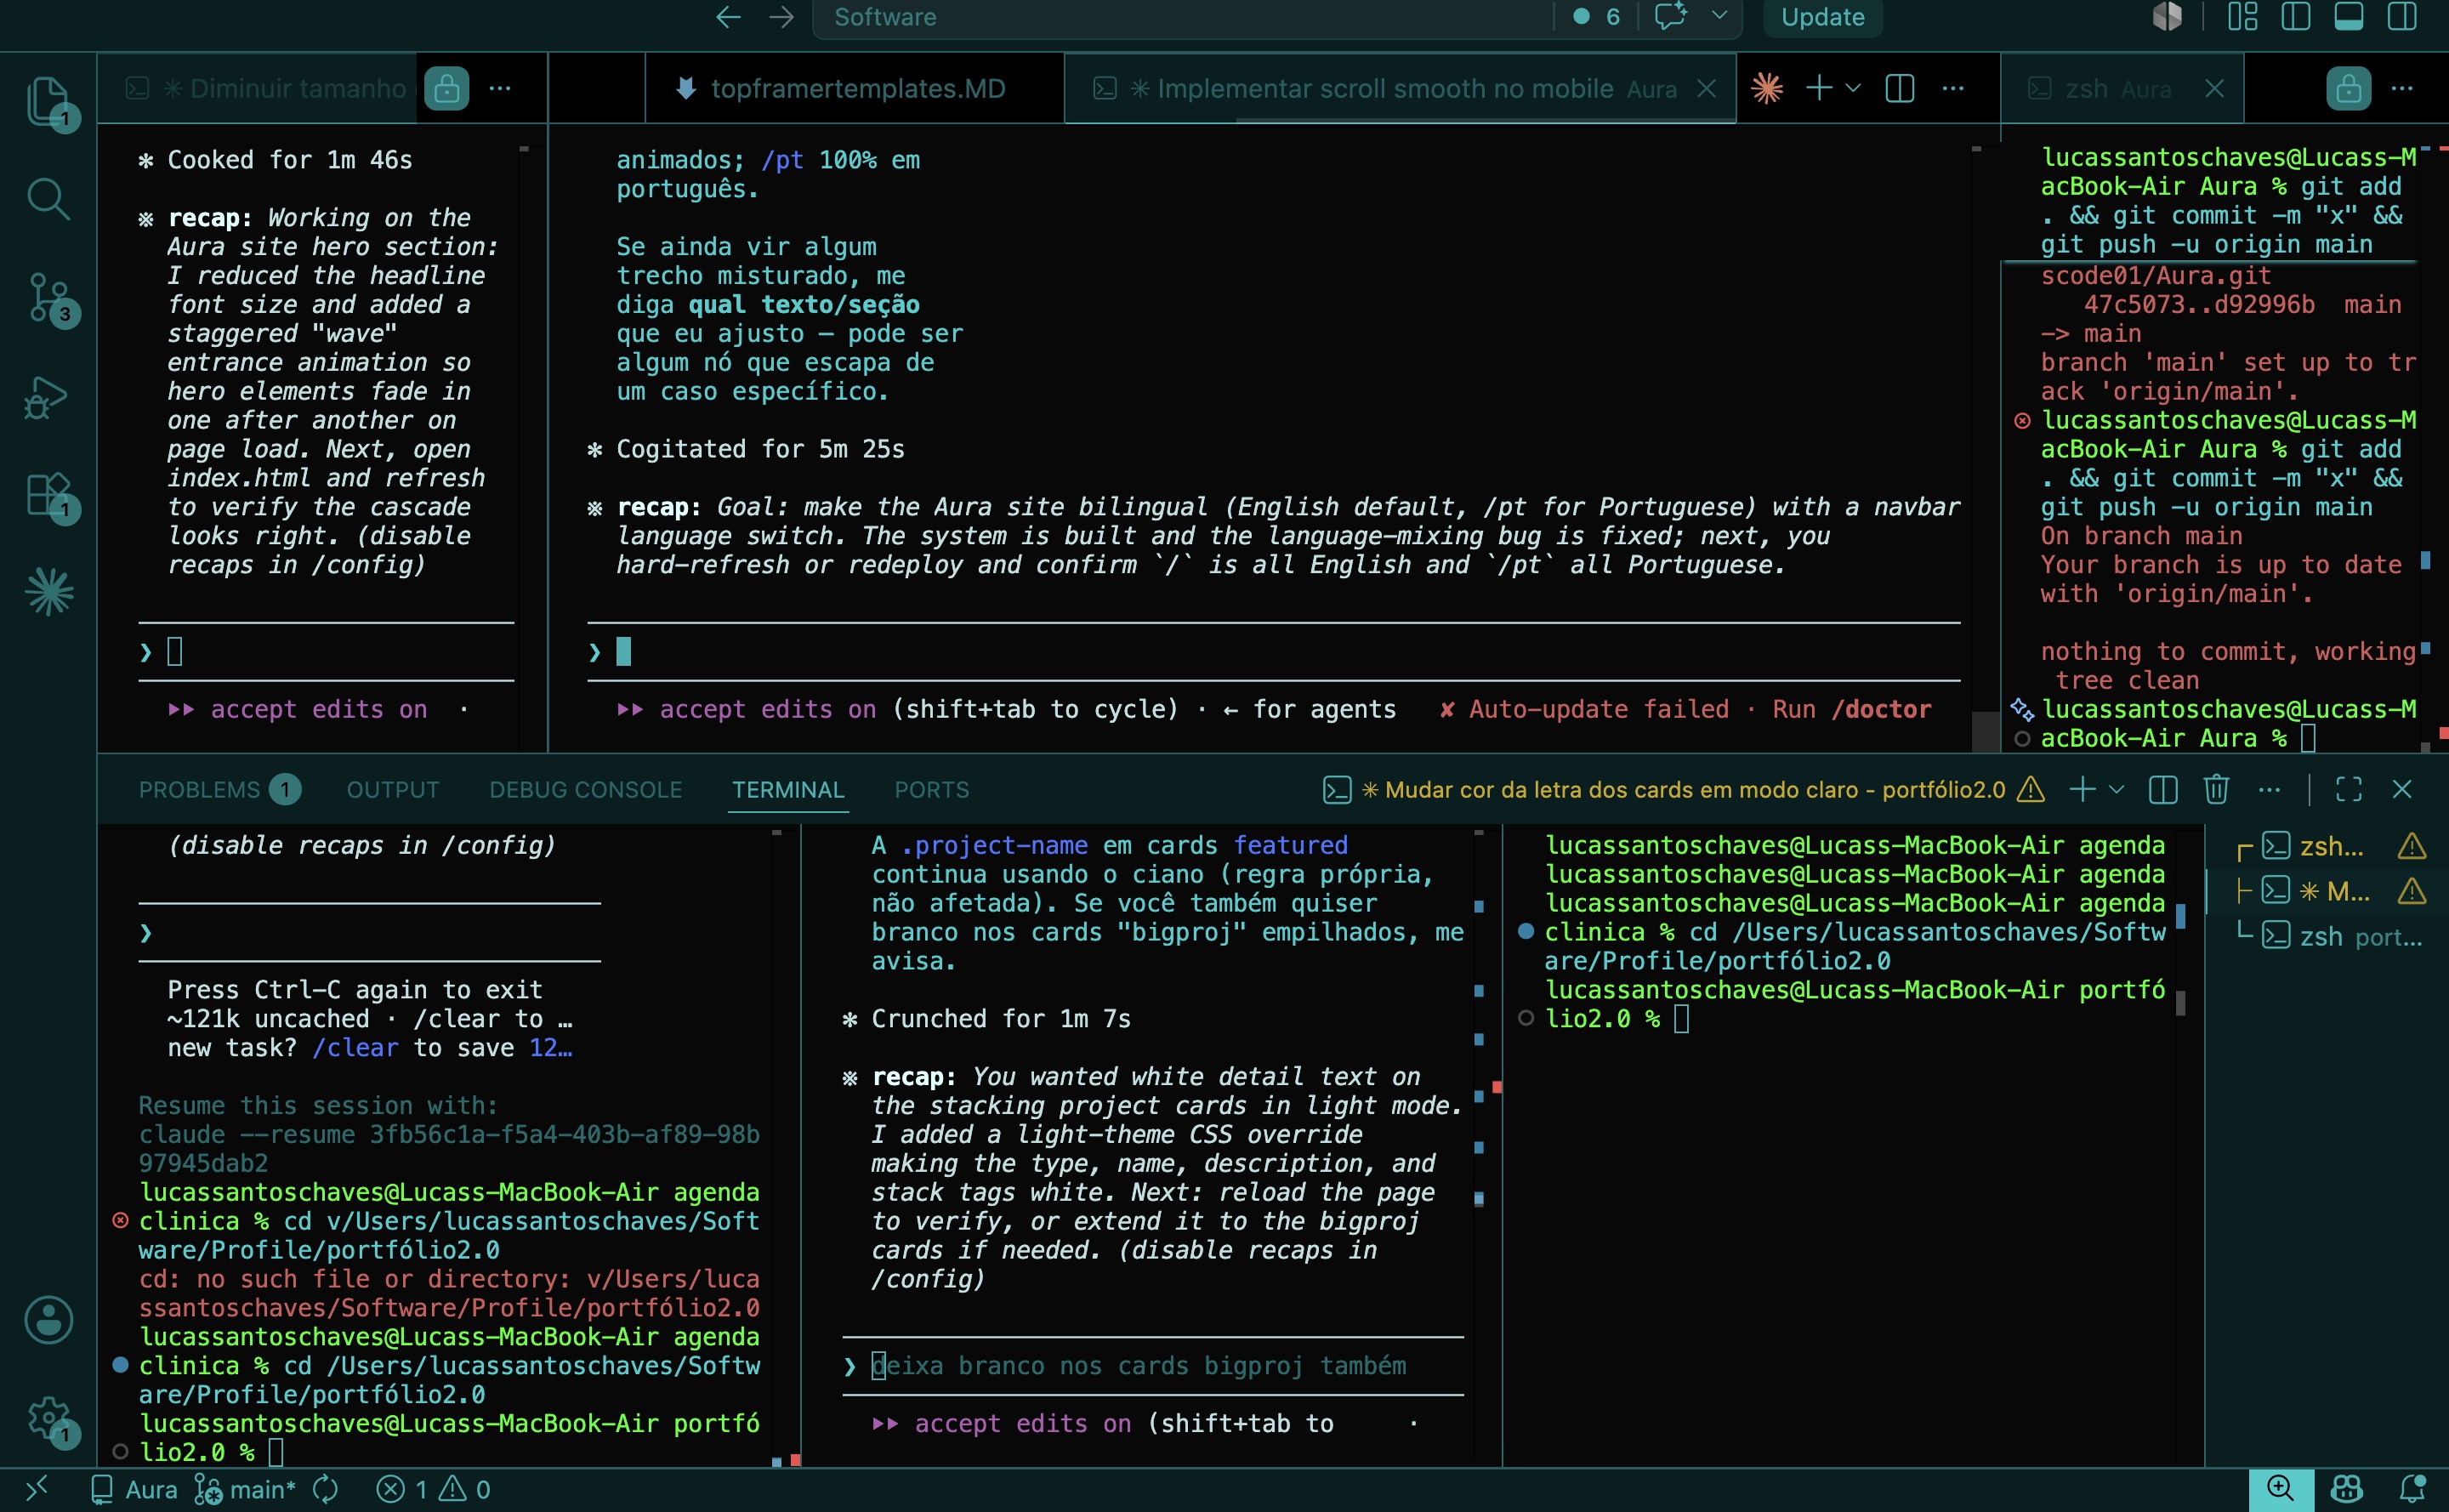Open the Explorer view in activity bar

(48, 101)
